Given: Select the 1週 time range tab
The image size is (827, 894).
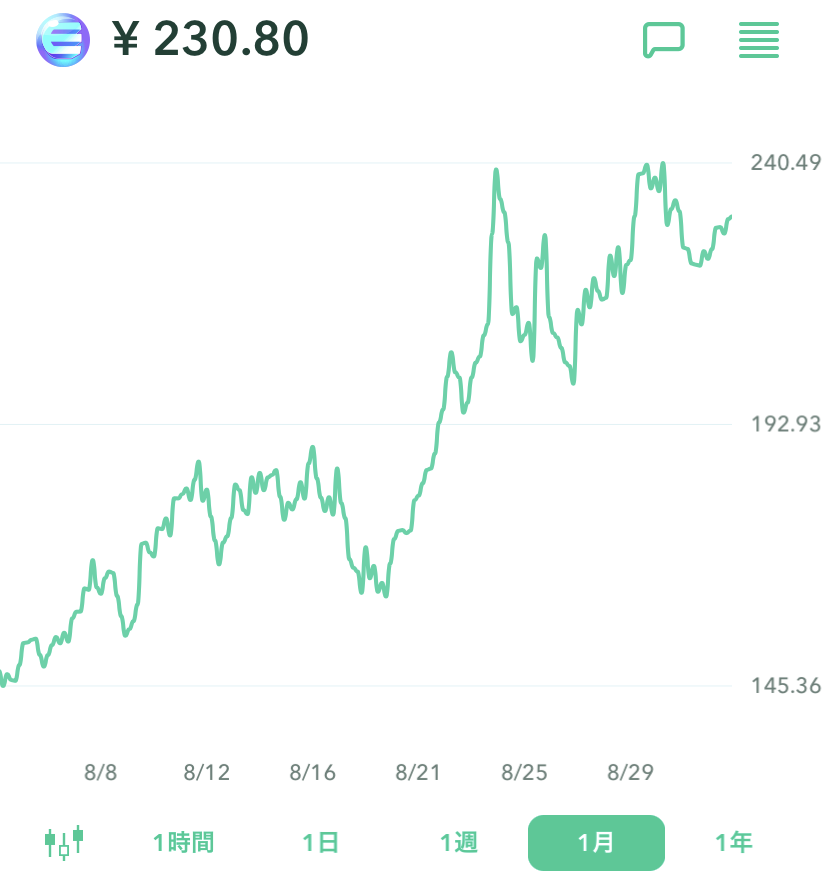Looking at the screenshot, I should pyautogui.click(x=459, y=842).
